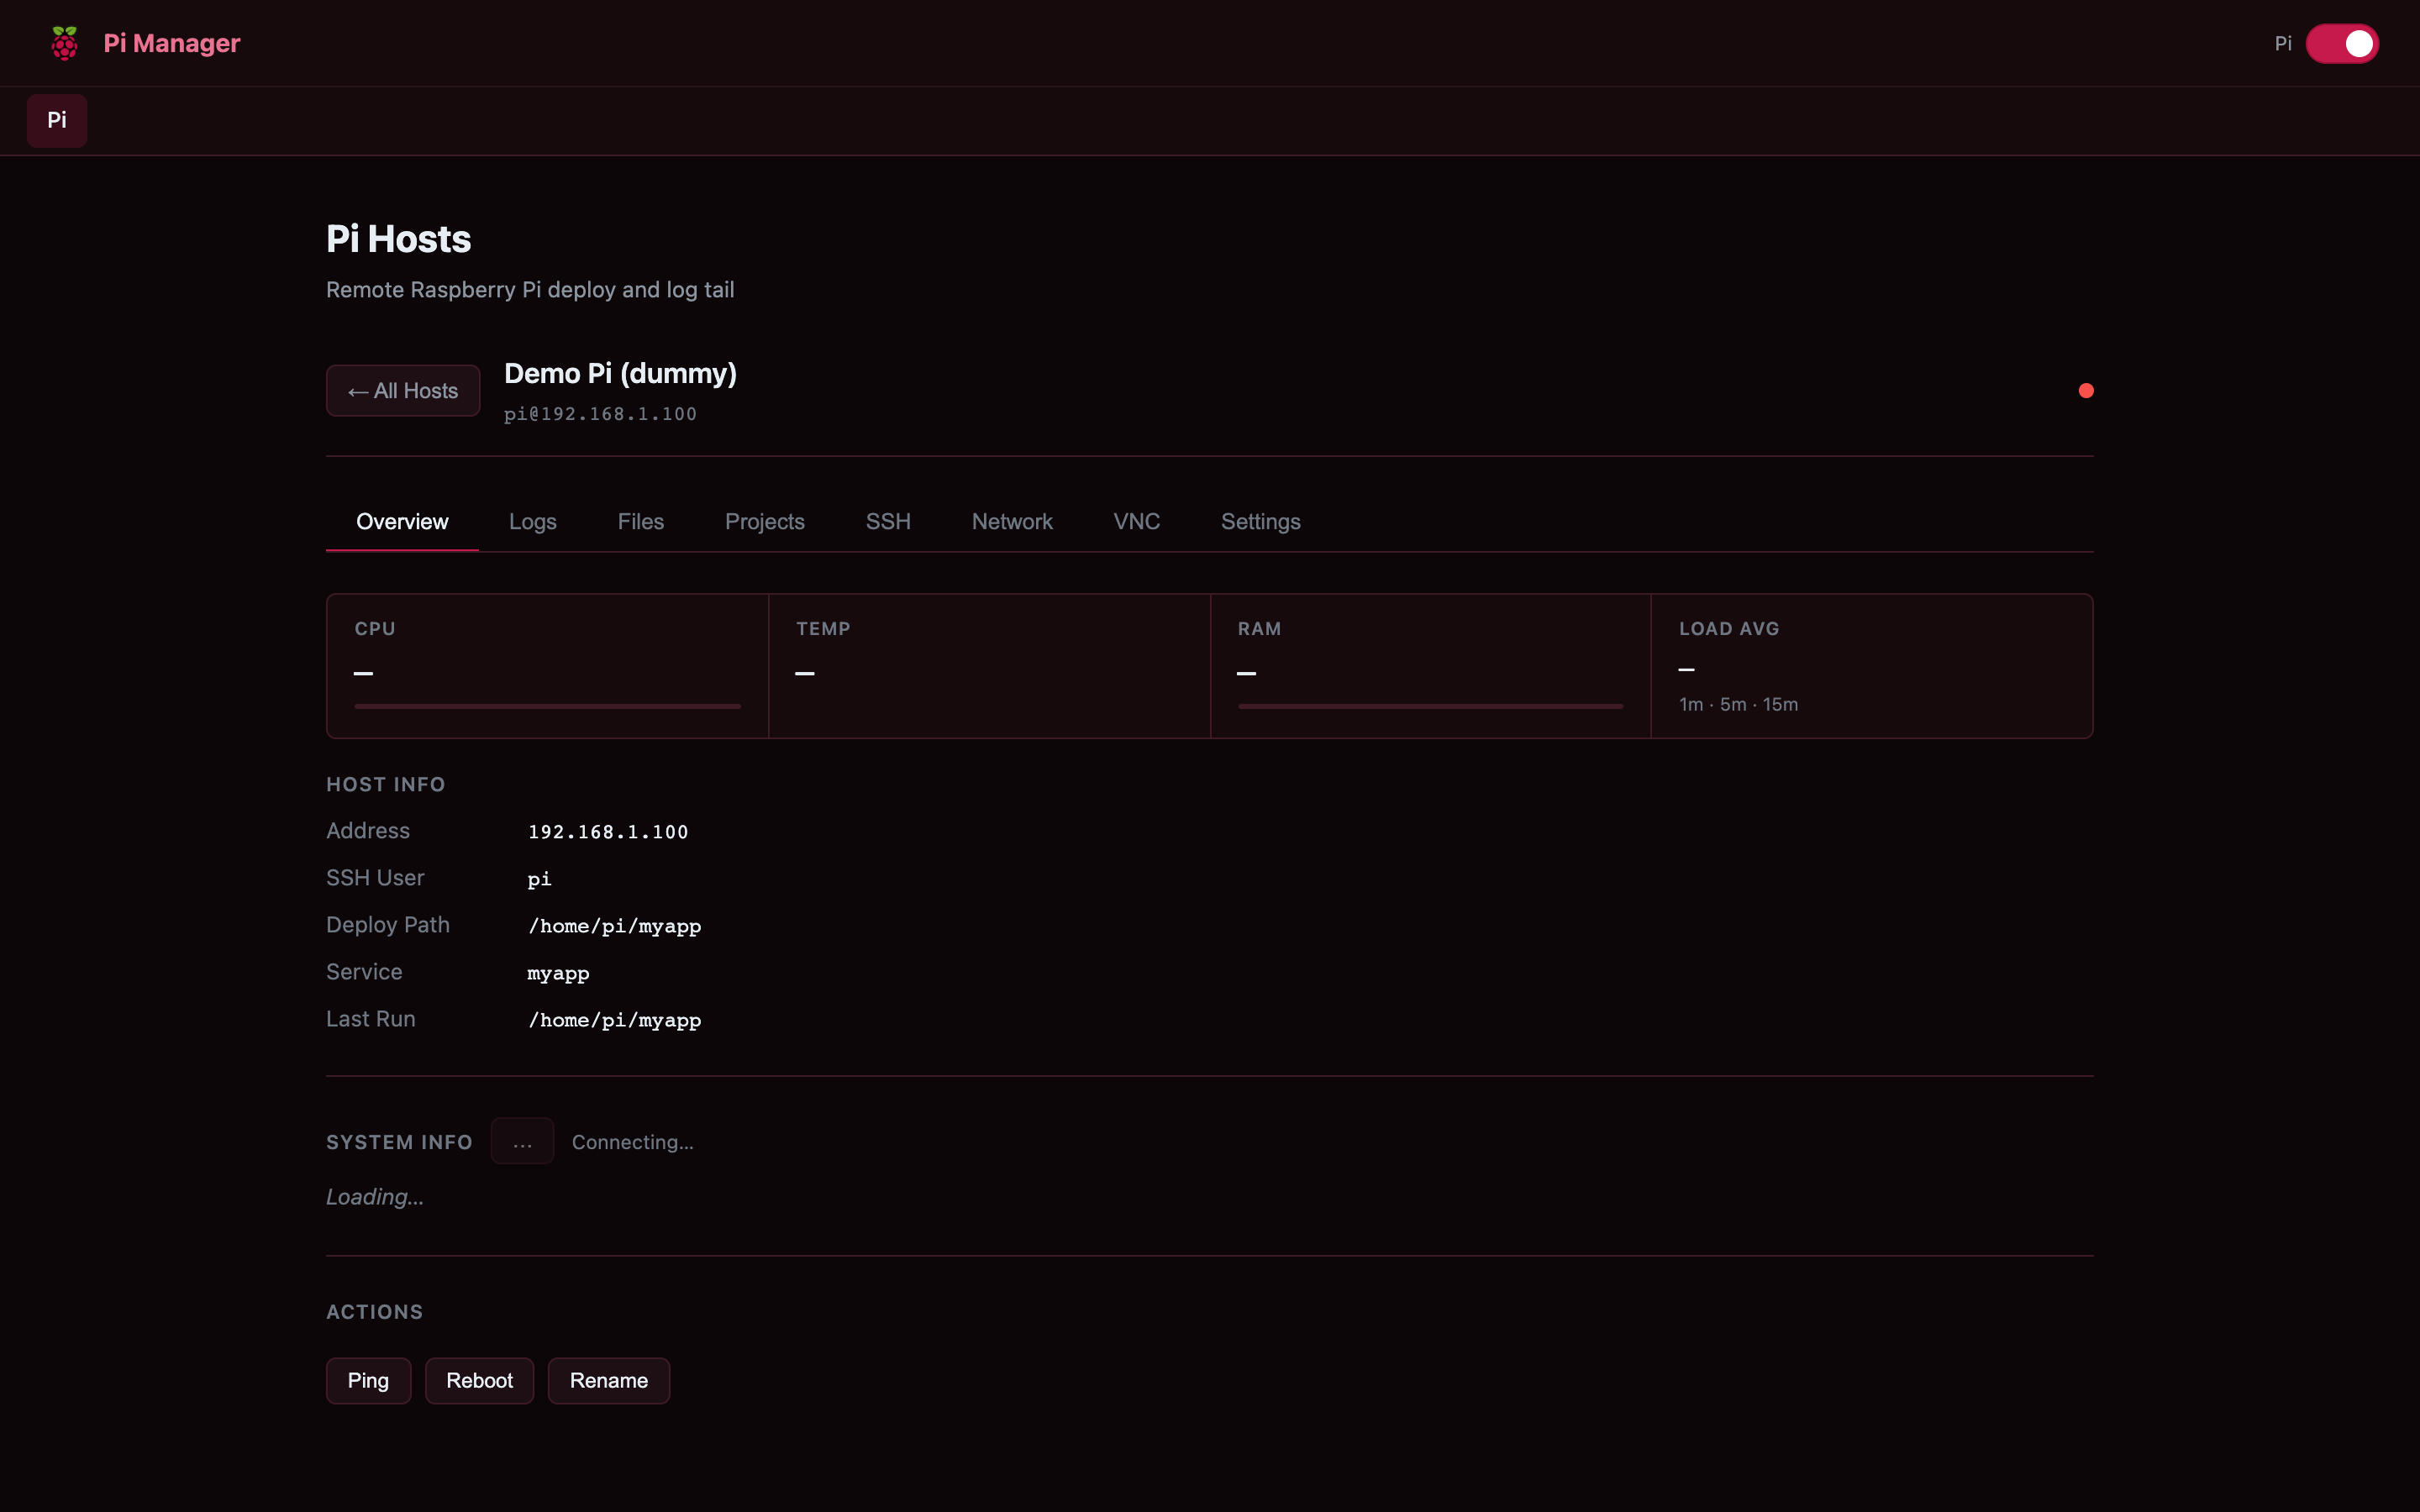
Task: Switch to the Overview tab
Action: [x=402, y=522]
